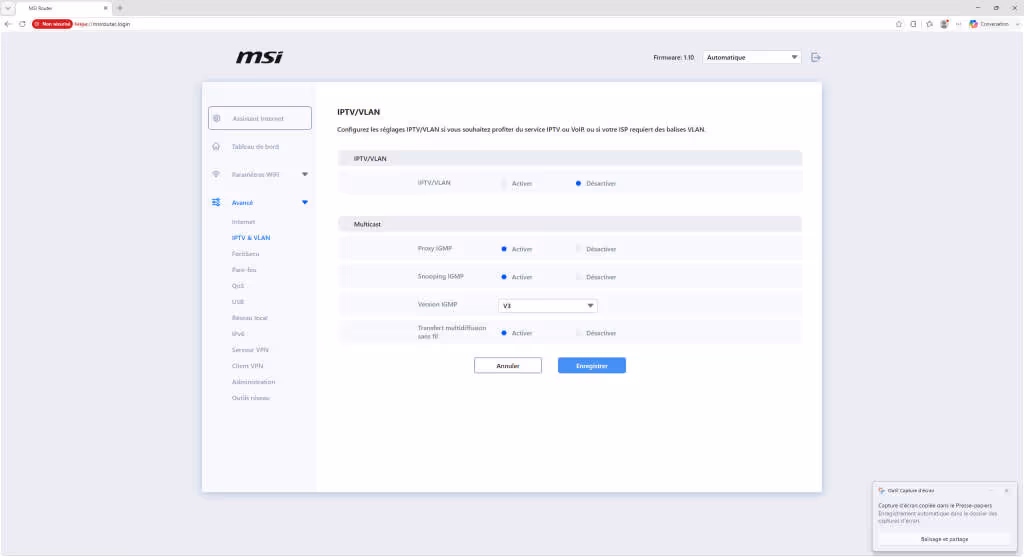Viewport: 1024px width, 557px height.
Task: Click the Avancé sliders icon
Action: click(216, 202)
